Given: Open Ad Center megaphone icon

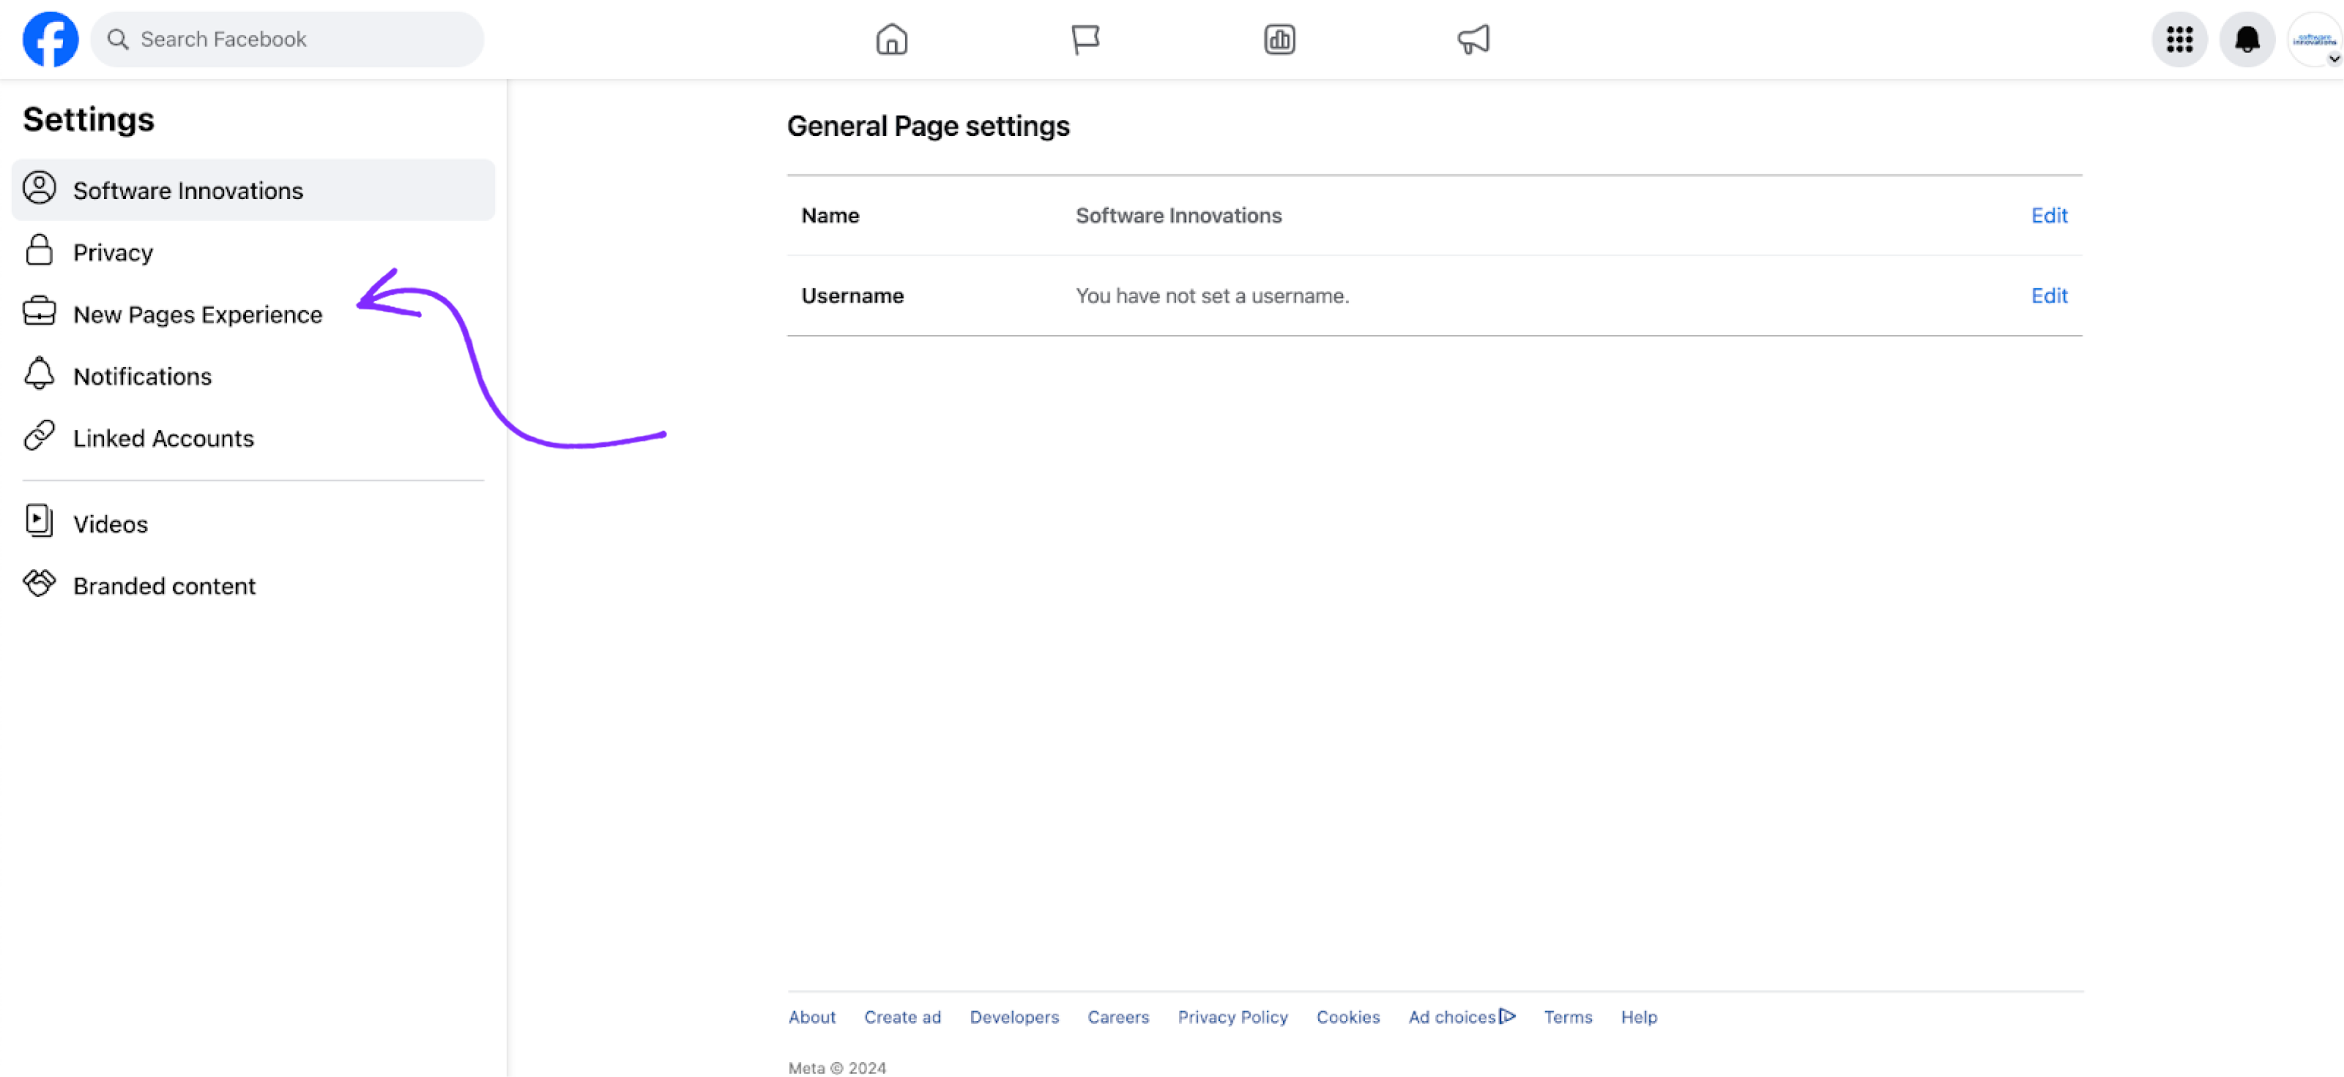Looking at the screenshot, I should point(1473,39).
